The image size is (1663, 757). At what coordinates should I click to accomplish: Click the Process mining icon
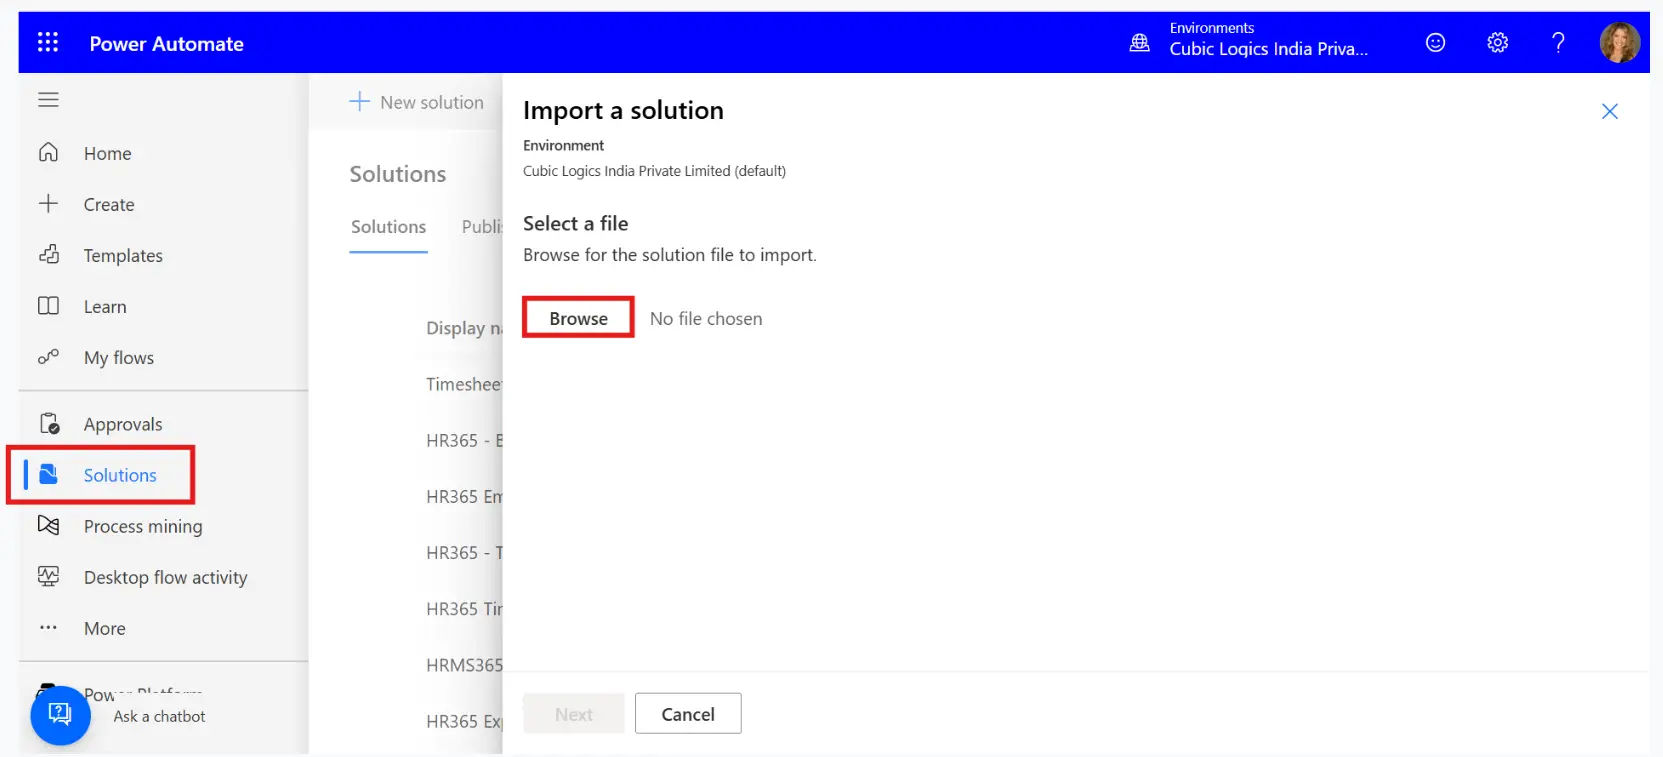pos(48,526)
